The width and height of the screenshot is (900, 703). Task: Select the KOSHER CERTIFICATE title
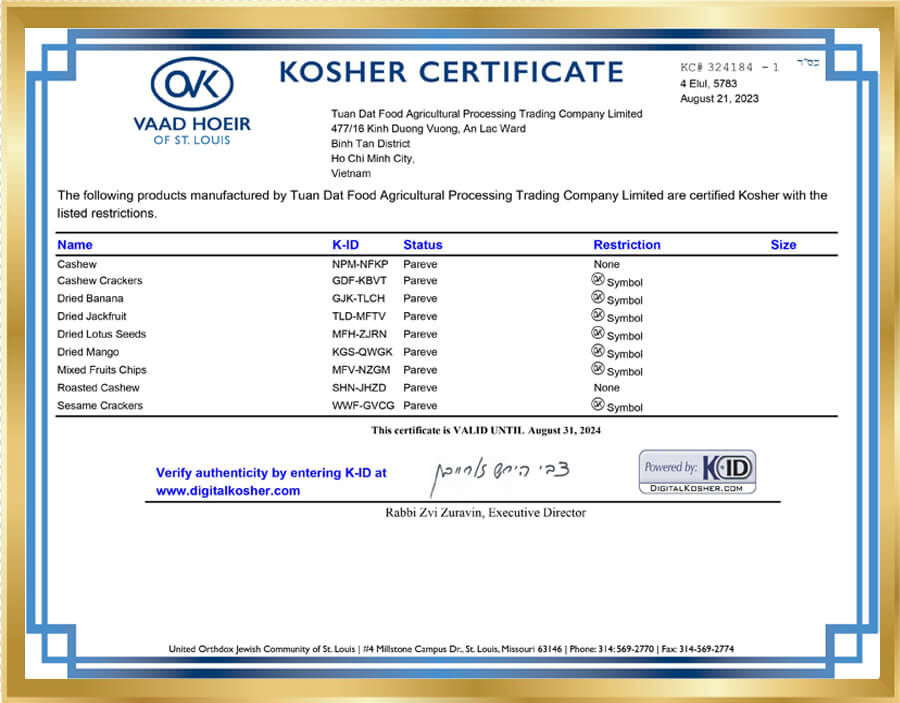tap(451, 72)
